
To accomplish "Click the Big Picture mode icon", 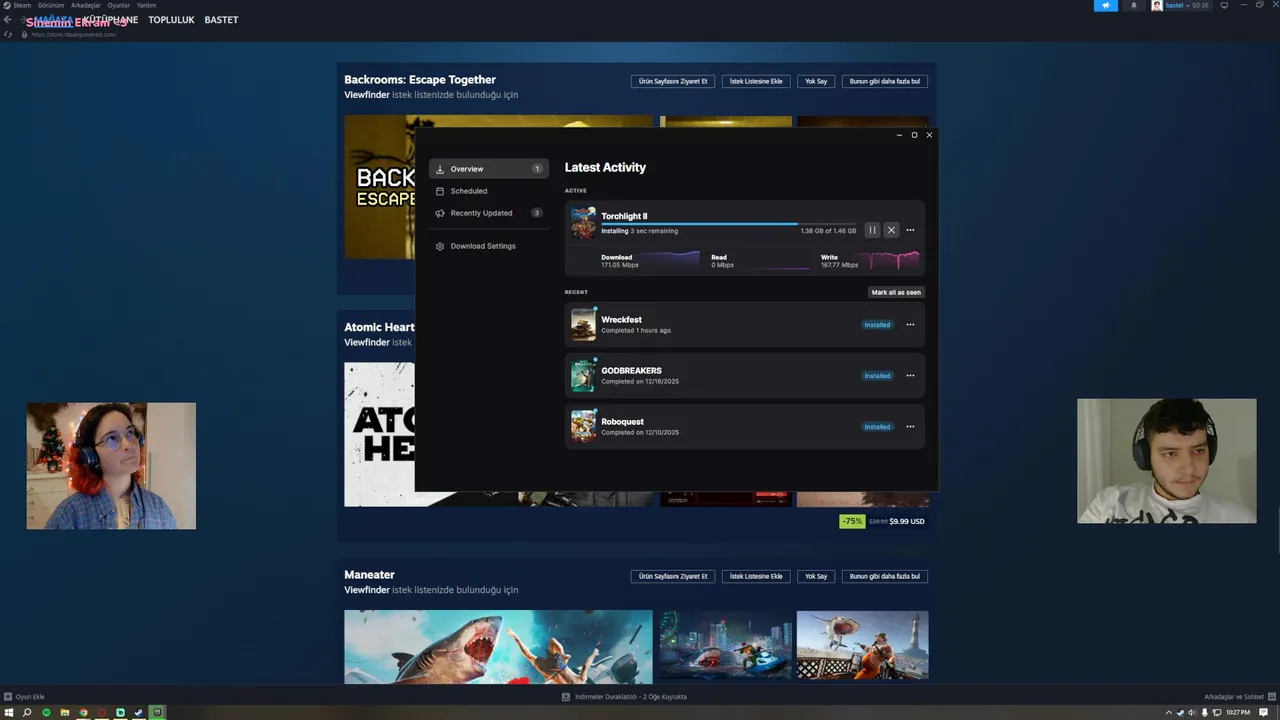I will tap(1224, 5).
